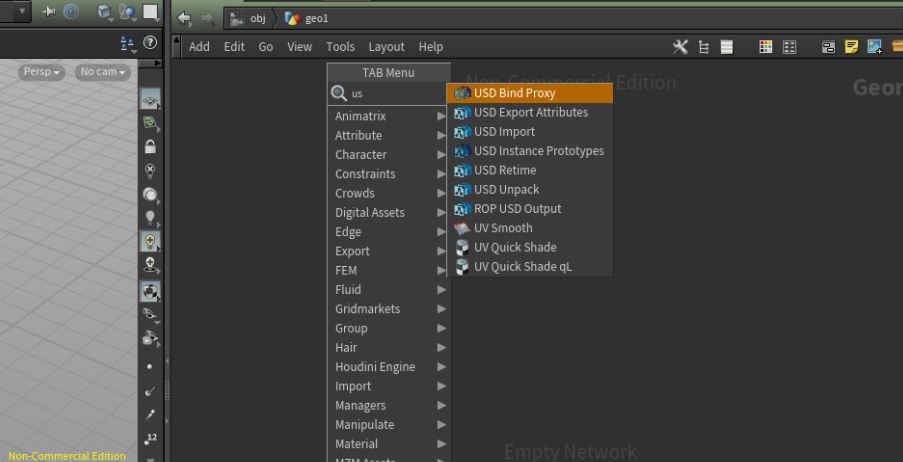Open network editor wrench tools icon
The image size is (903, 462).
tap(681, 47)
